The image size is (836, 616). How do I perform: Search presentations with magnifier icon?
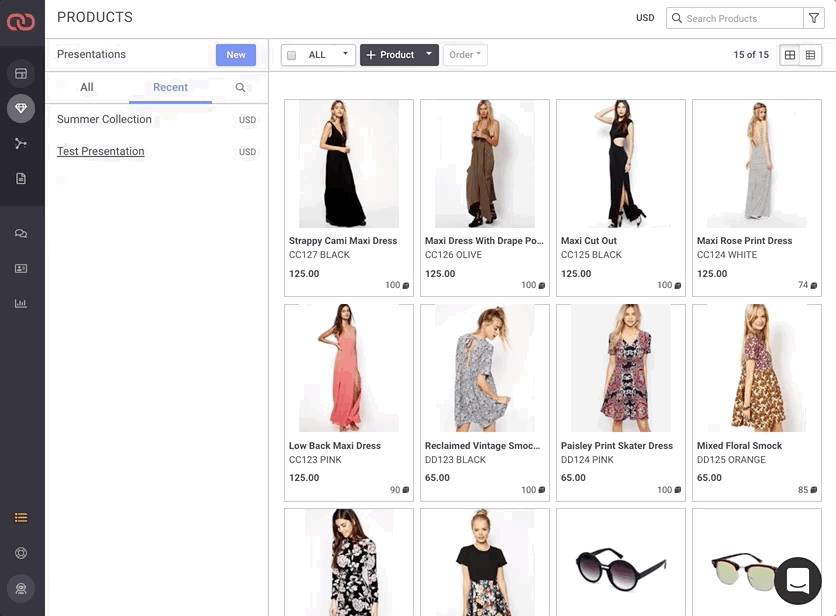tap(240, 87)
